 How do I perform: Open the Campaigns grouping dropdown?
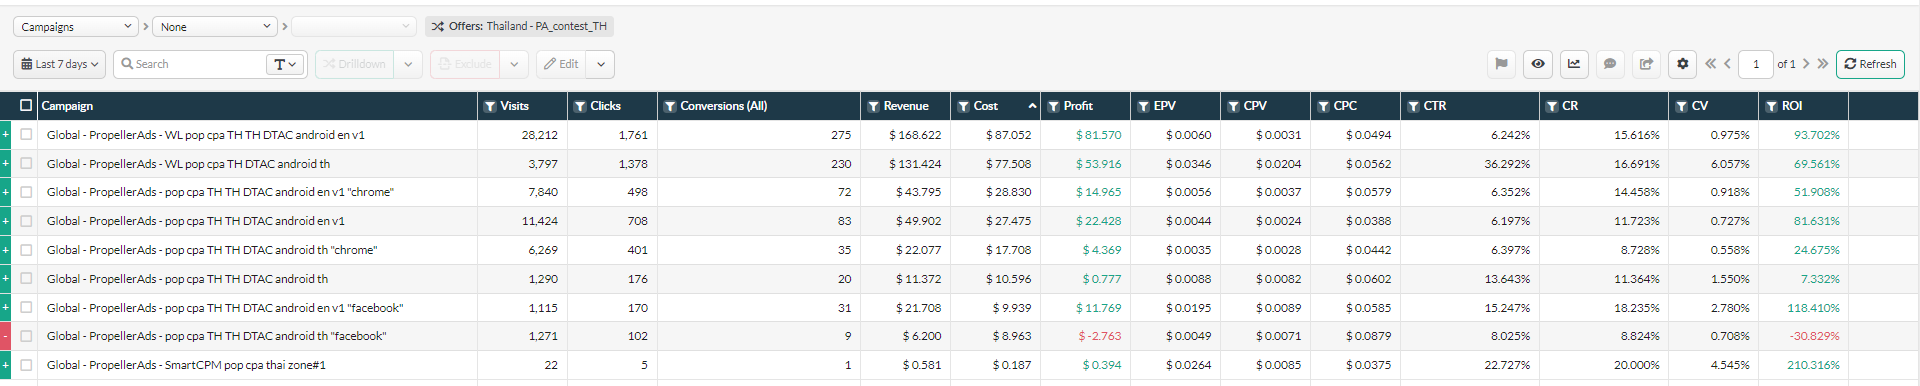75,27
